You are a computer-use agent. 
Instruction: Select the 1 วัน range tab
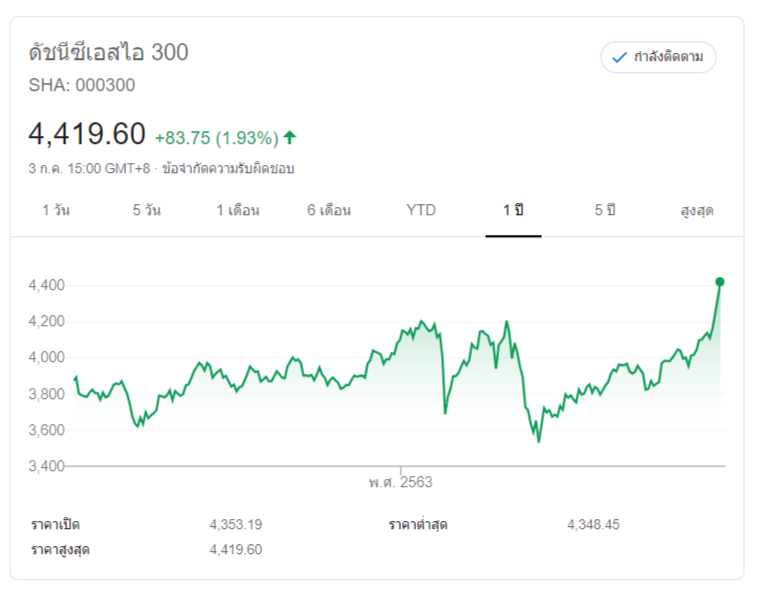[56, 210]
